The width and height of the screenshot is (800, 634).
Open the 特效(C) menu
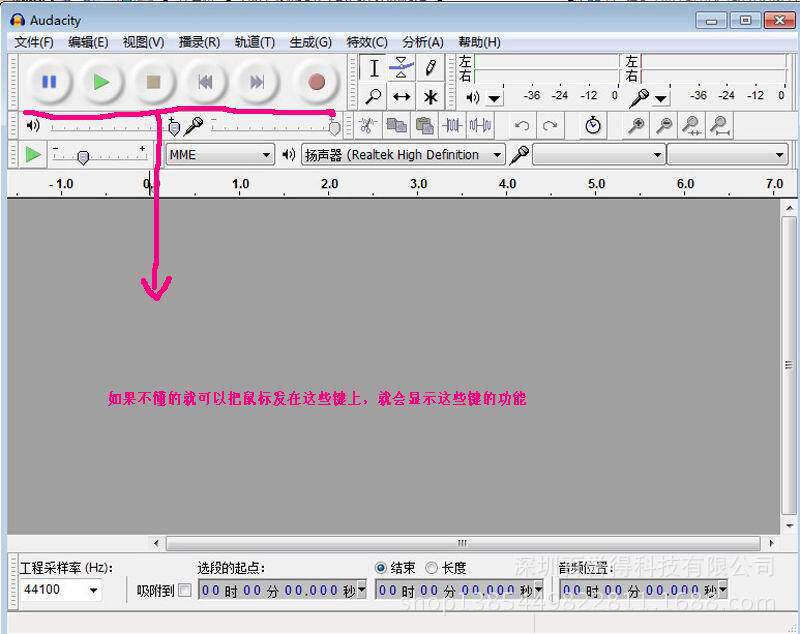click(x=367, y=42)
